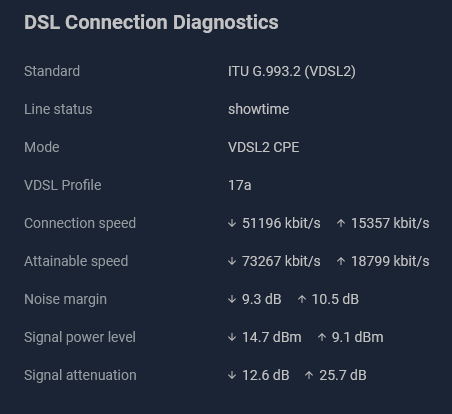Click the 10.5 dB upstream noise margin

click(335, 299)
